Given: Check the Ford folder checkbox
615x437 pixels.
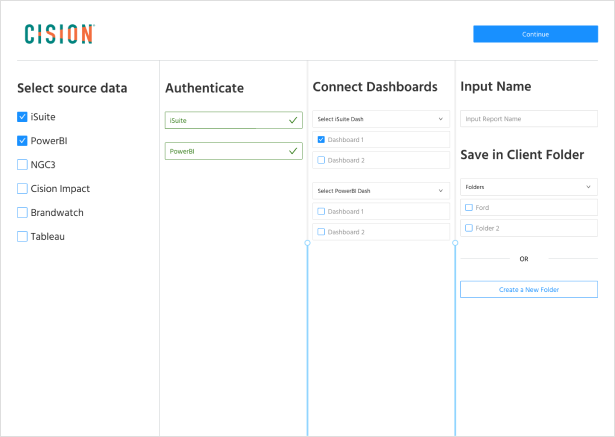Looking at the screenshot, I should point(469,208).
